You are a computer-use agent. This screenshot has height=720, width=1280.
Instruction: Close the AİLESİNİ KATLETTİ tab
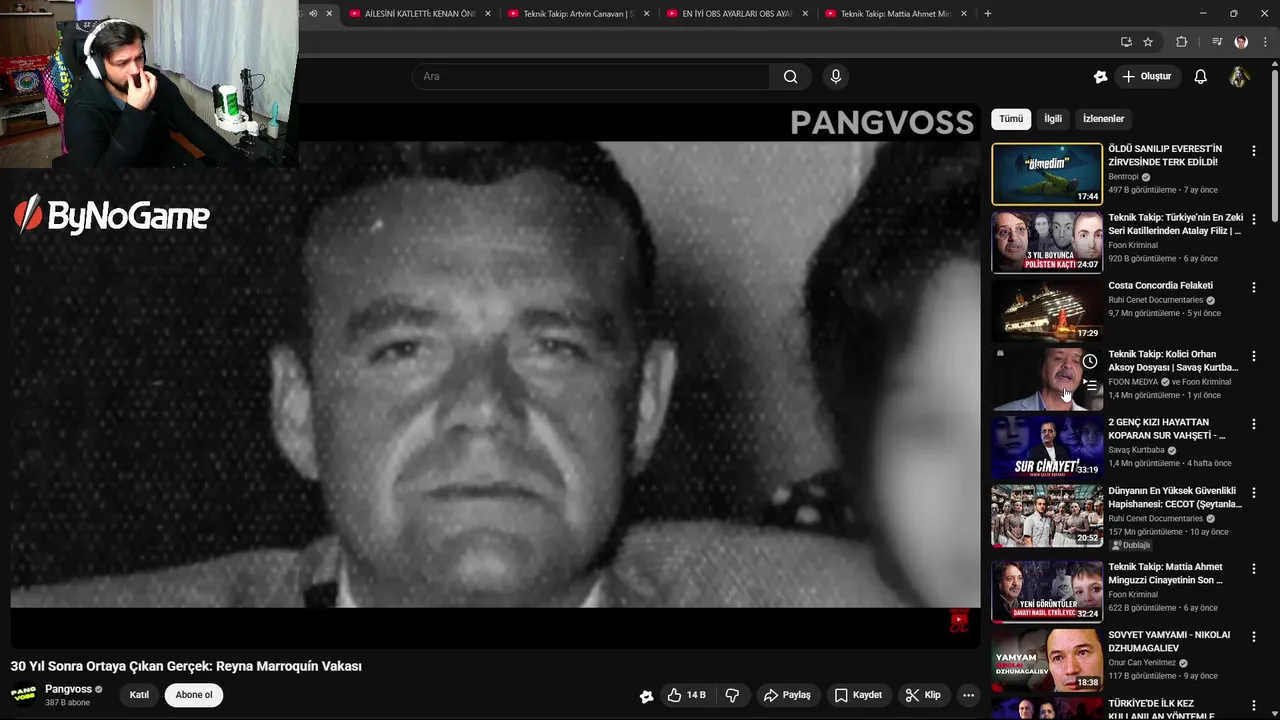pos(487,13)
